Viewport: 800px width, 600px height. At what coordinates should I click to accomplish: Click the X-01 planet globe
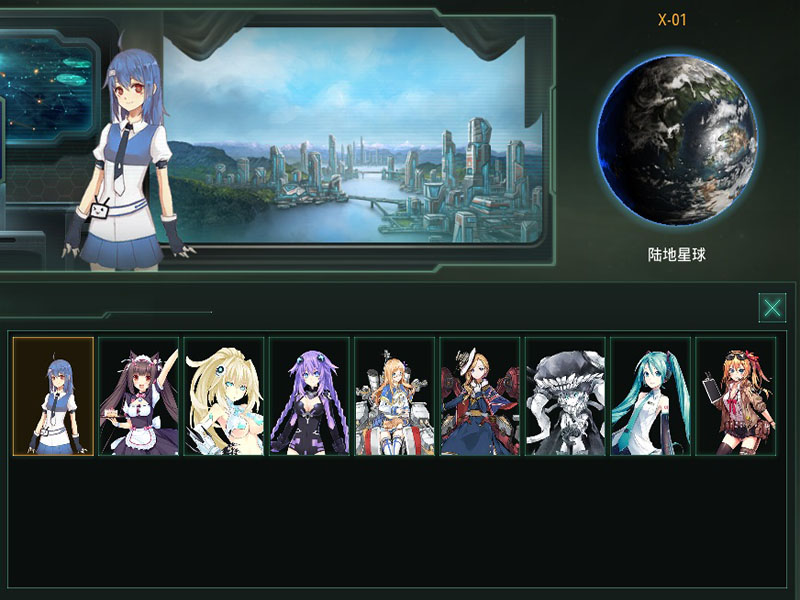677,139
